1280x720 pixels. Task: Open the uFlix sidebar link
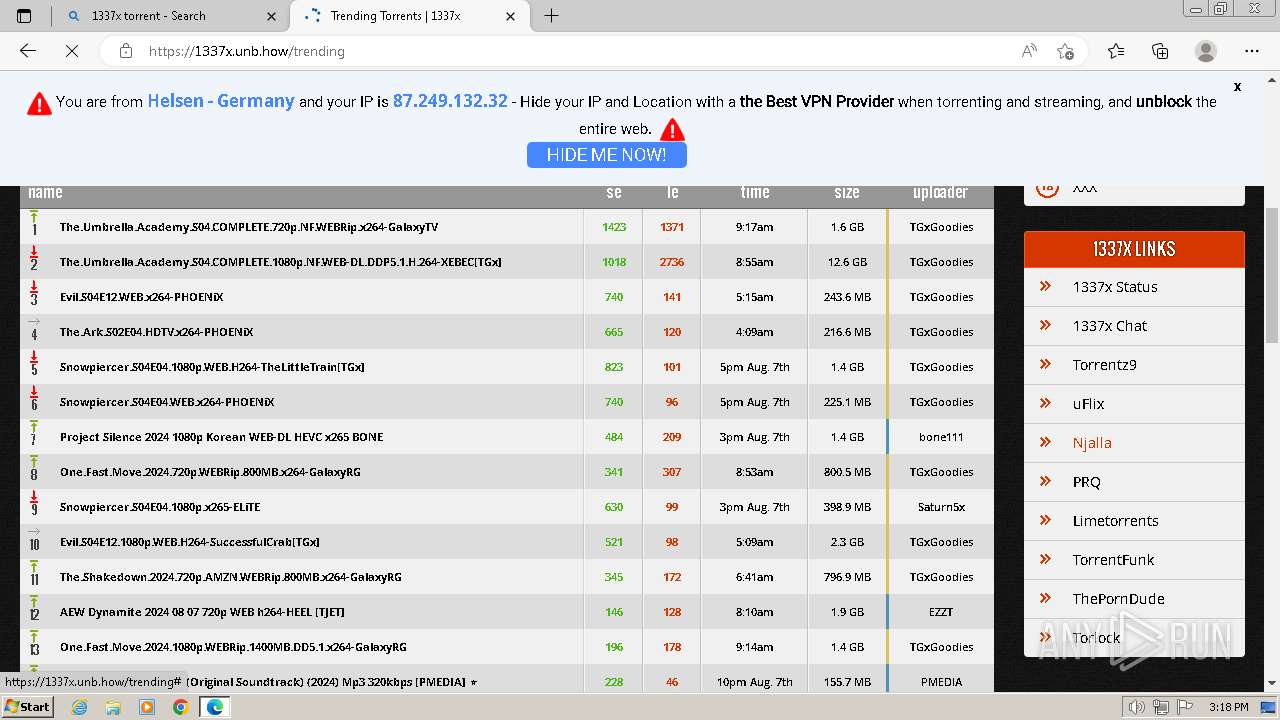pos(1088,404)
